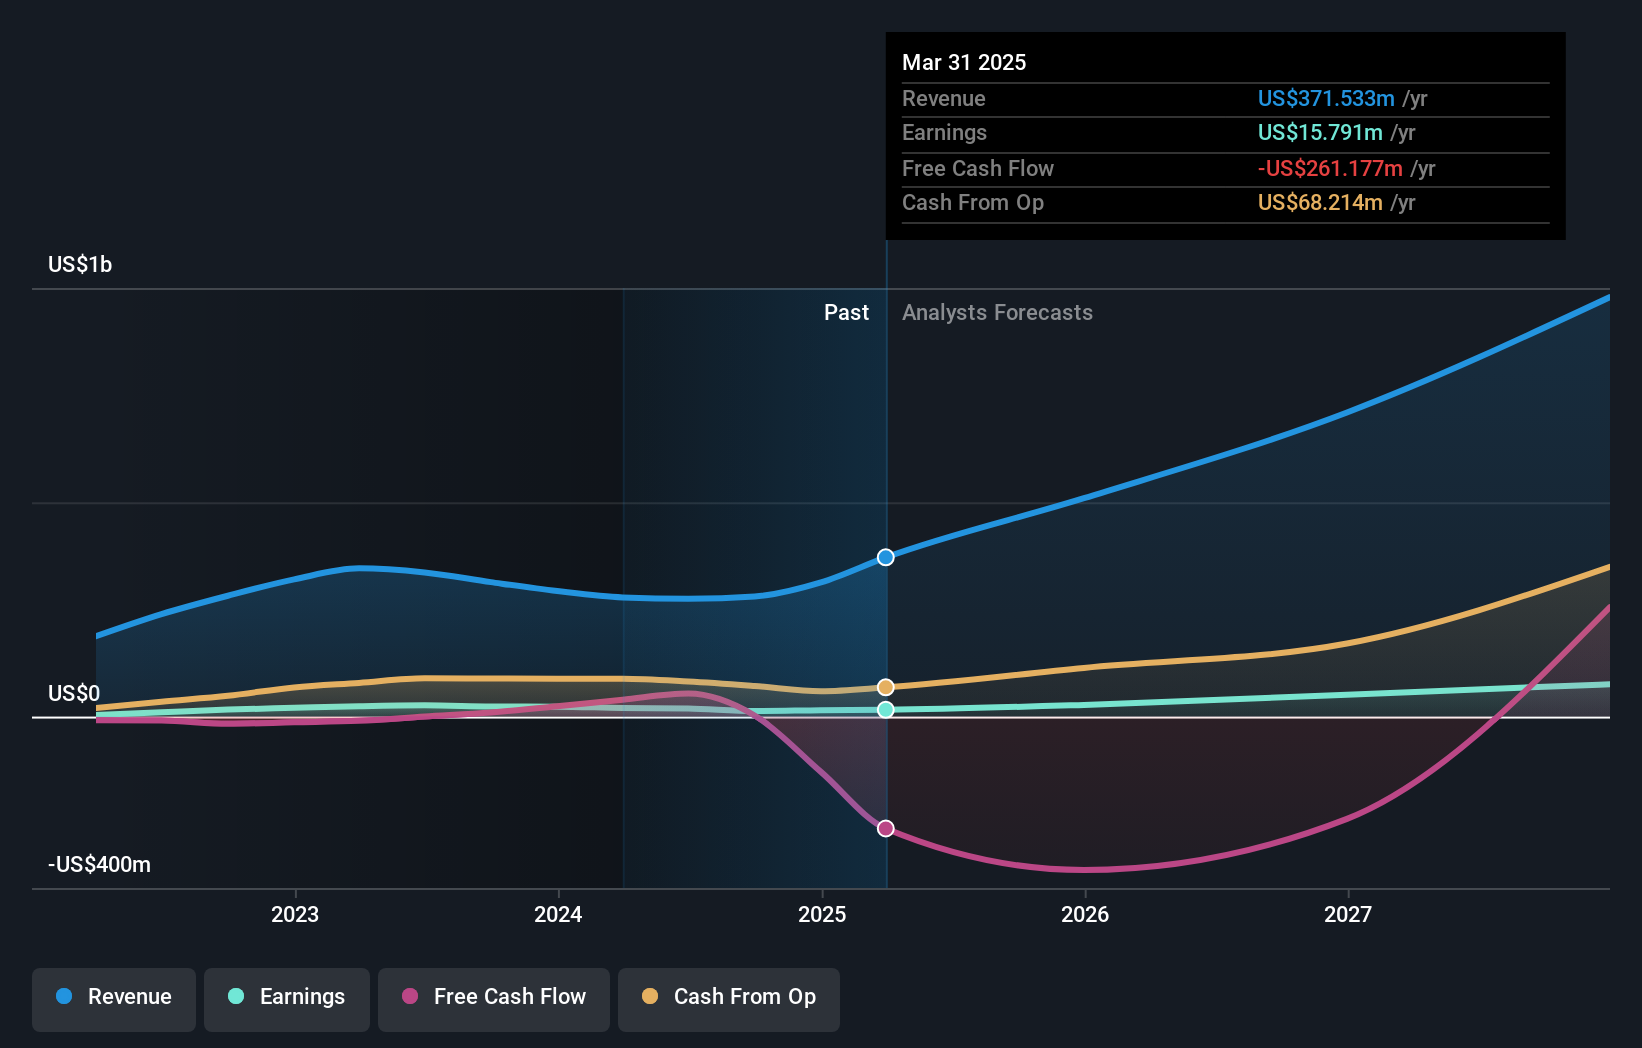1642x1048 pixels.
Task: Click the Cash From Op label in tooltip
Action: coord(973,202)
